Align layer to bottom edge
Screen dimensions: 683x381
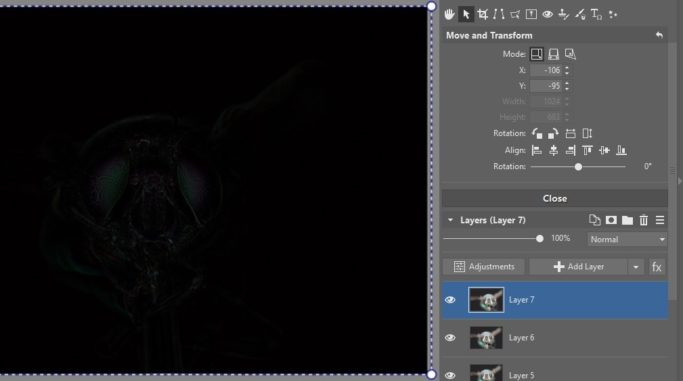click(621, 151)
